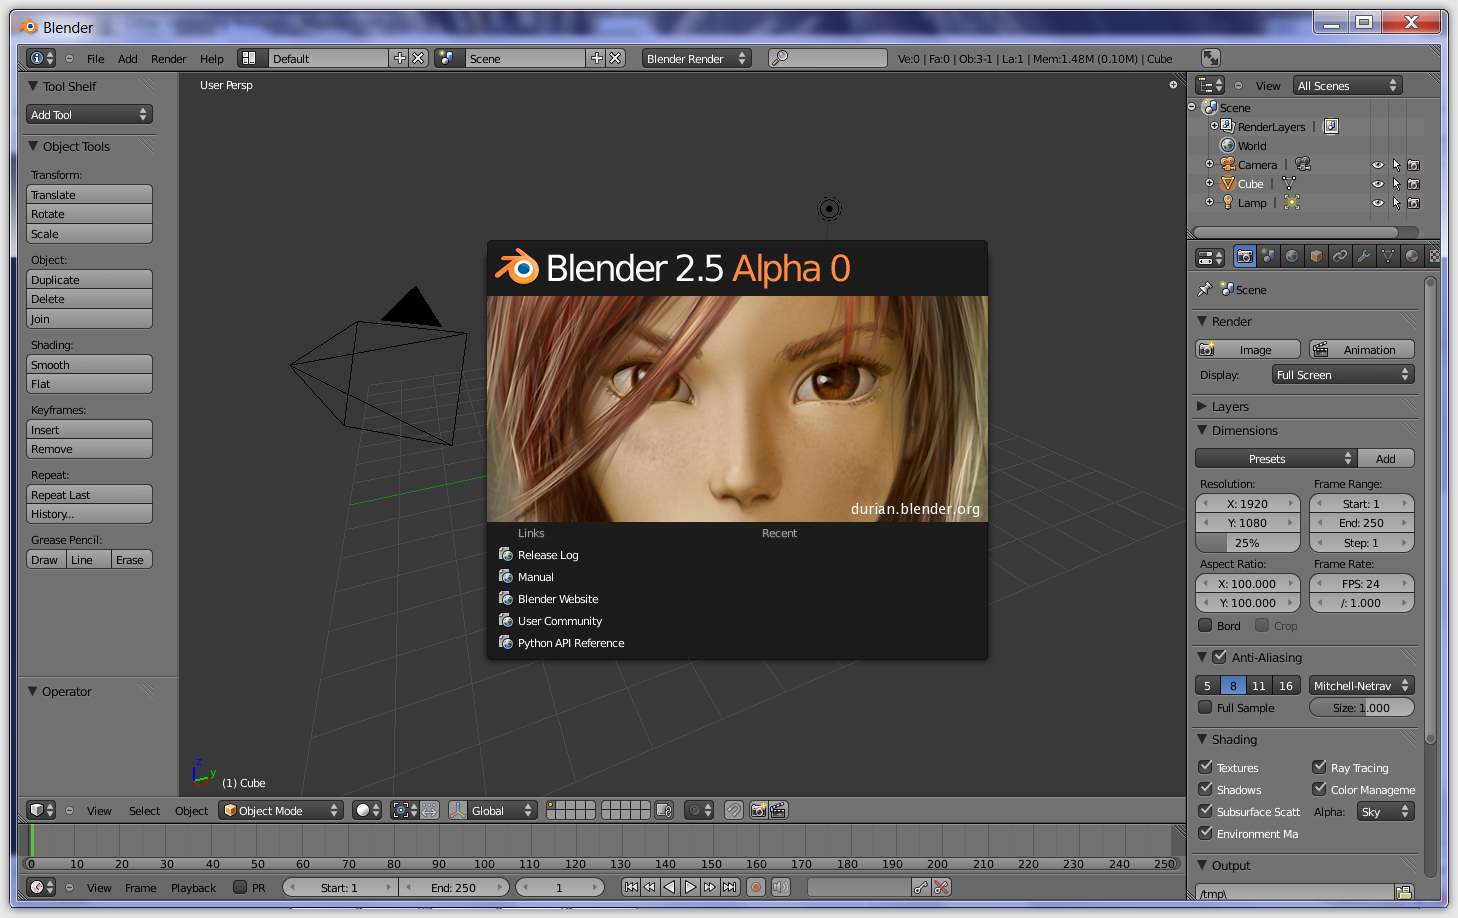This screenshot has height=918, width=1458.
Task: Enable Full Sample anti-aliasing
Action: (1205, 708)
